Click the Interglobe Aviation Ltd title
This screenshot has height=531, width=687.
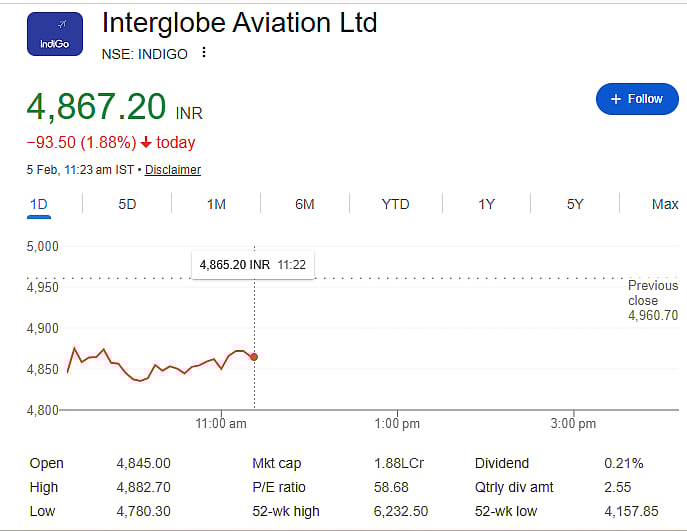click(x=240, y=22)
